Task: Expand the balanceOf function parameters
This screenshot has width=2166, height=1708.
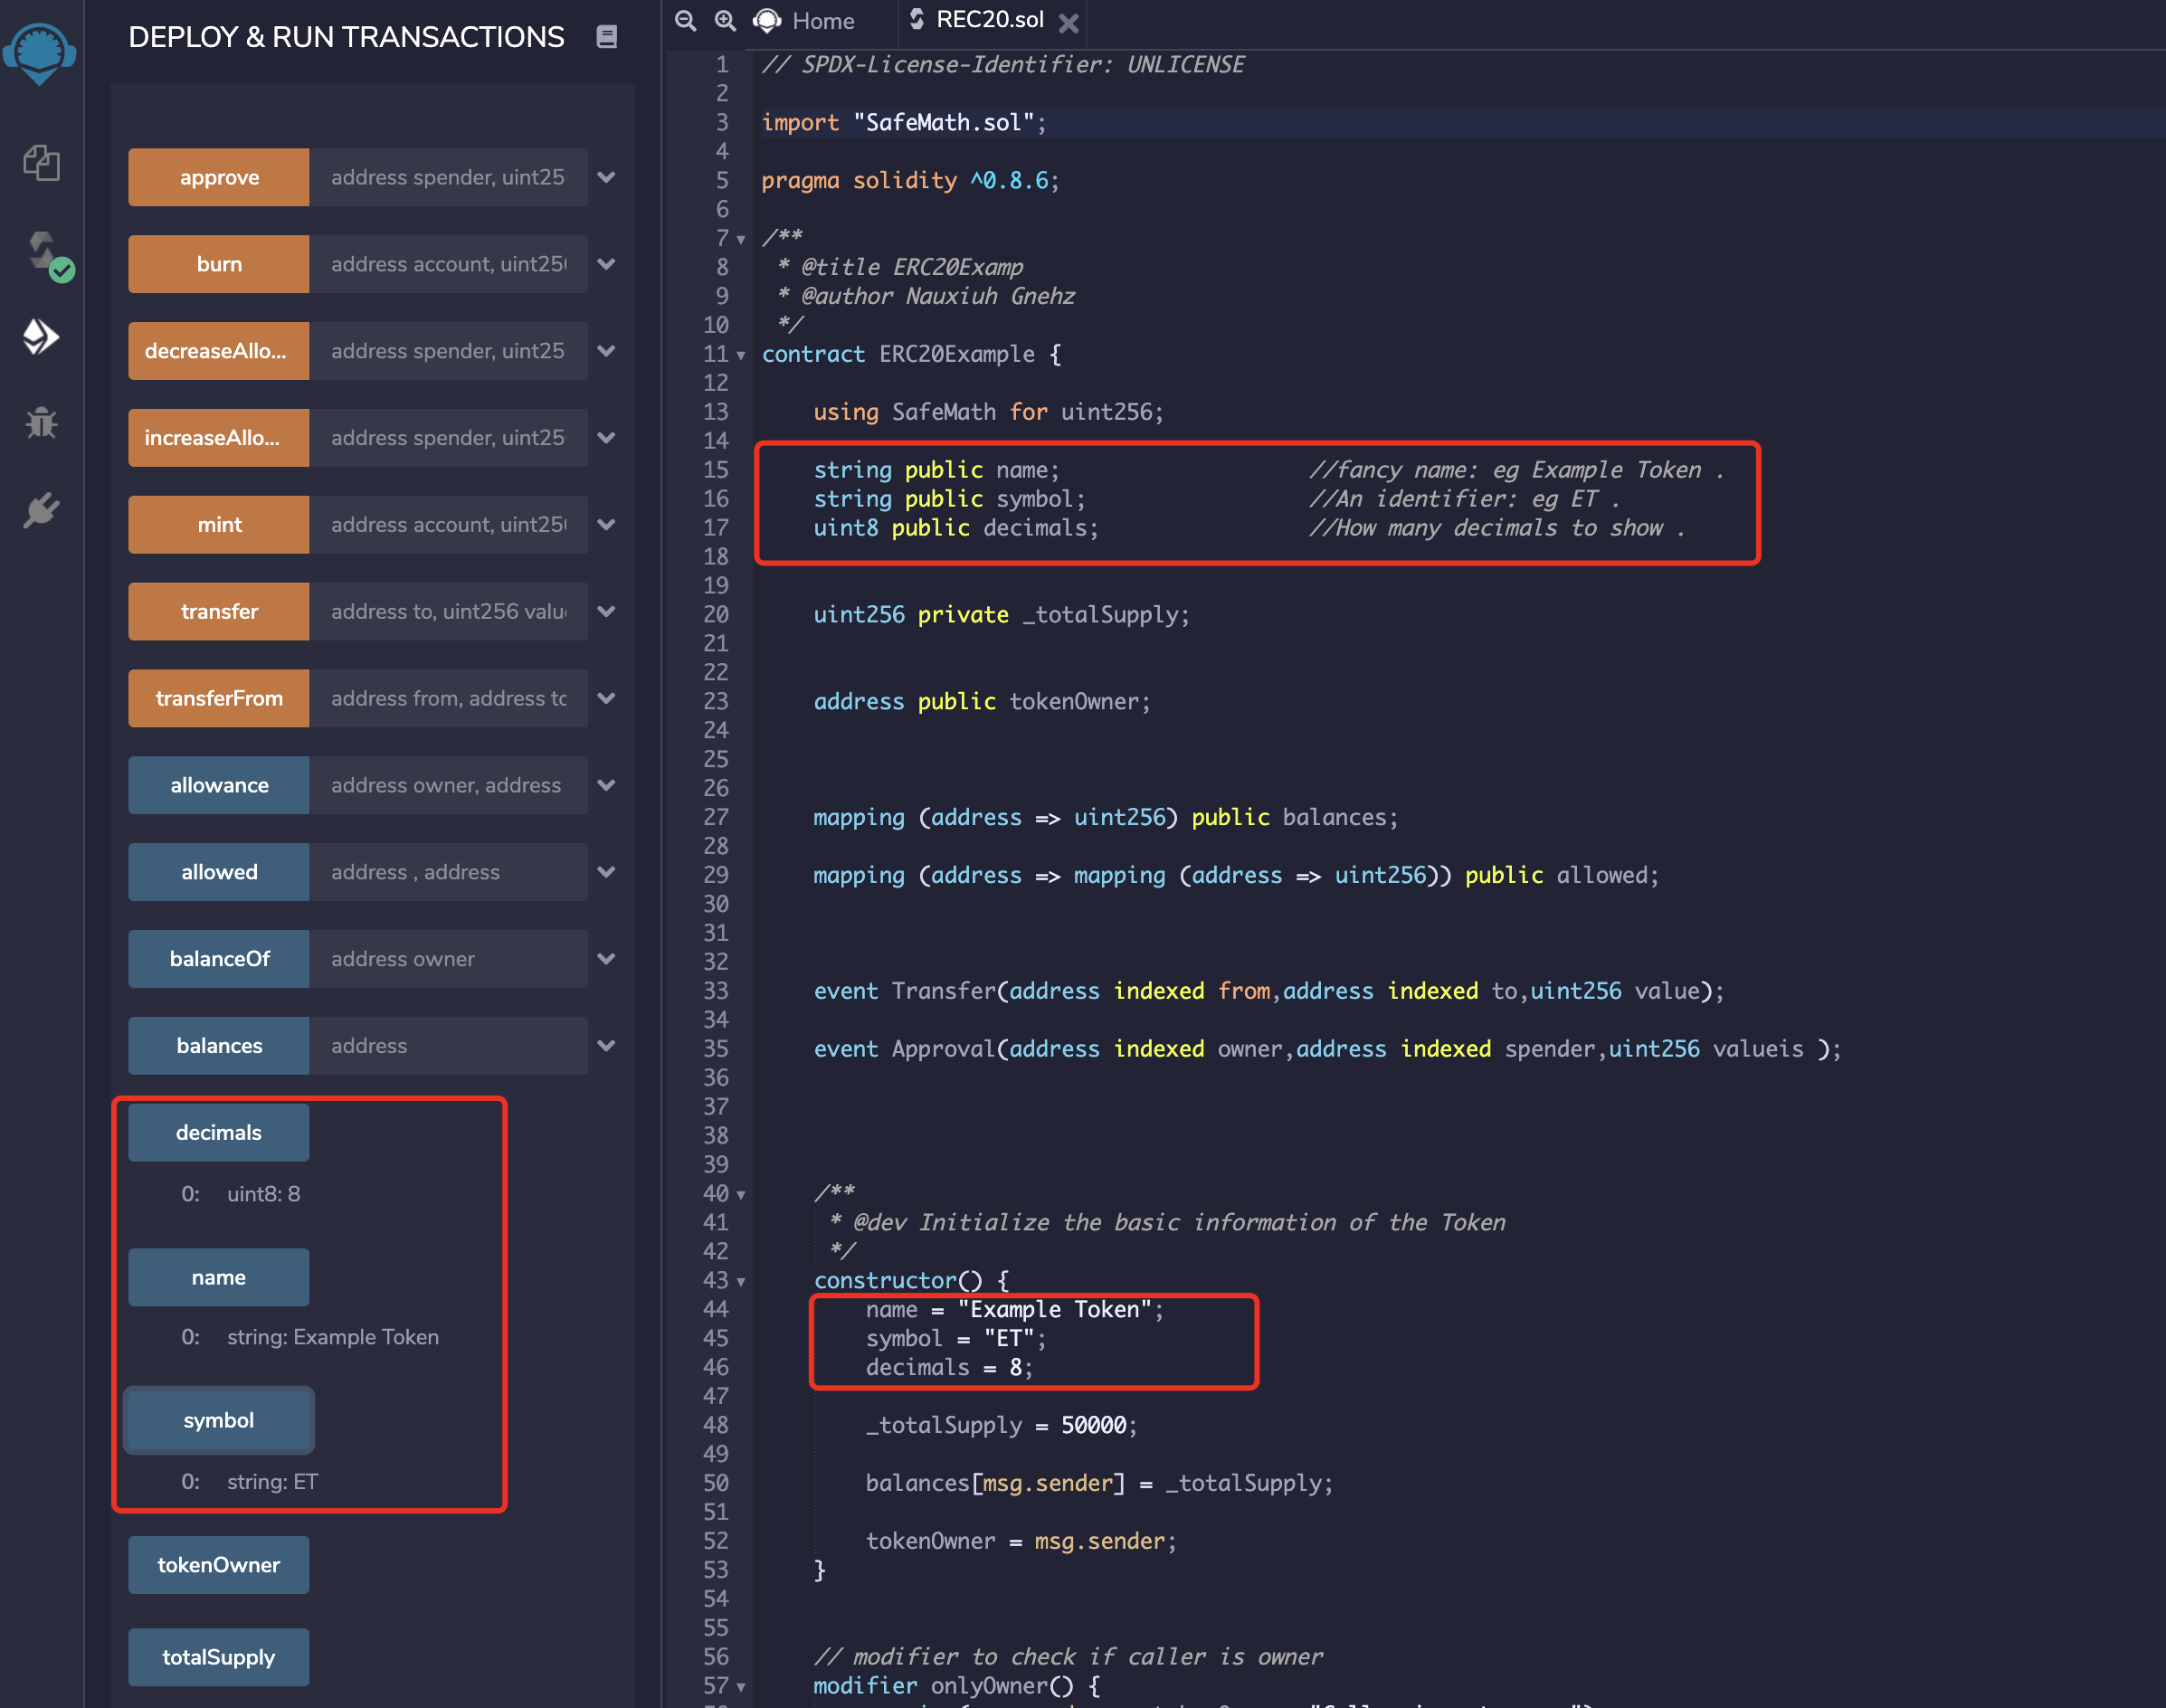Action: [x=606, y=959]
